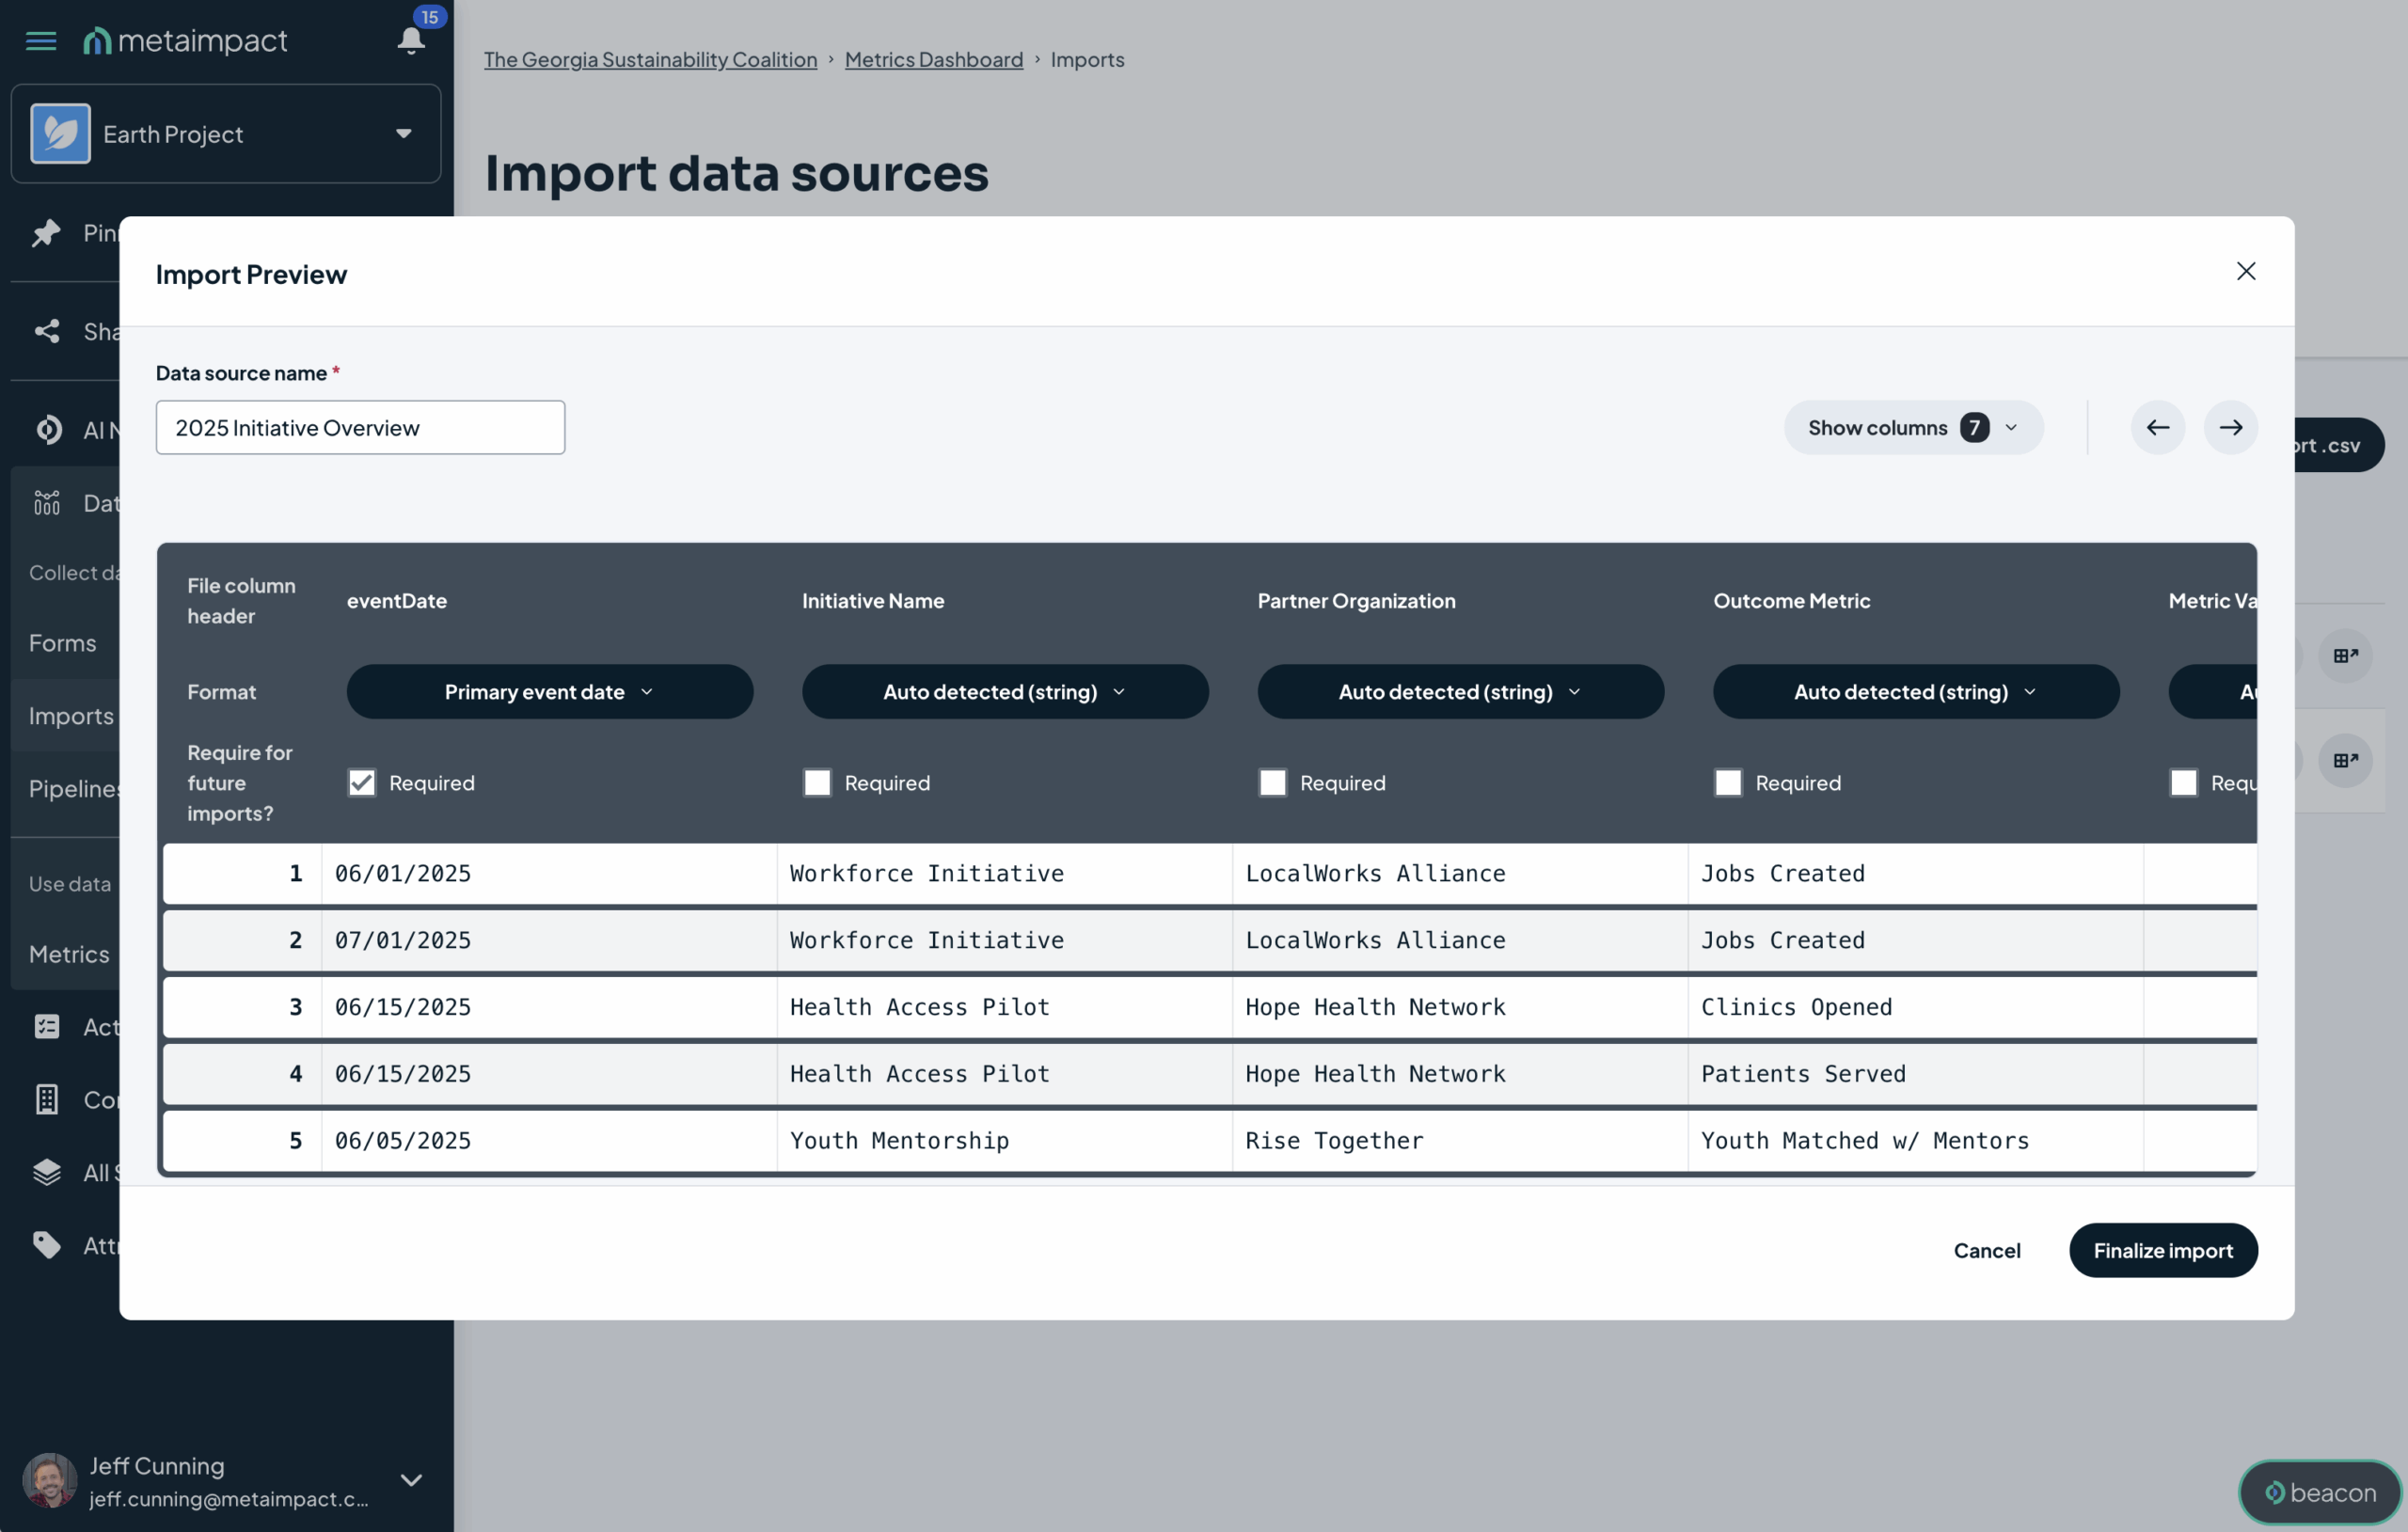
Task: Click the right arrow column navigation button
Action: click(x=2230, y=428)
